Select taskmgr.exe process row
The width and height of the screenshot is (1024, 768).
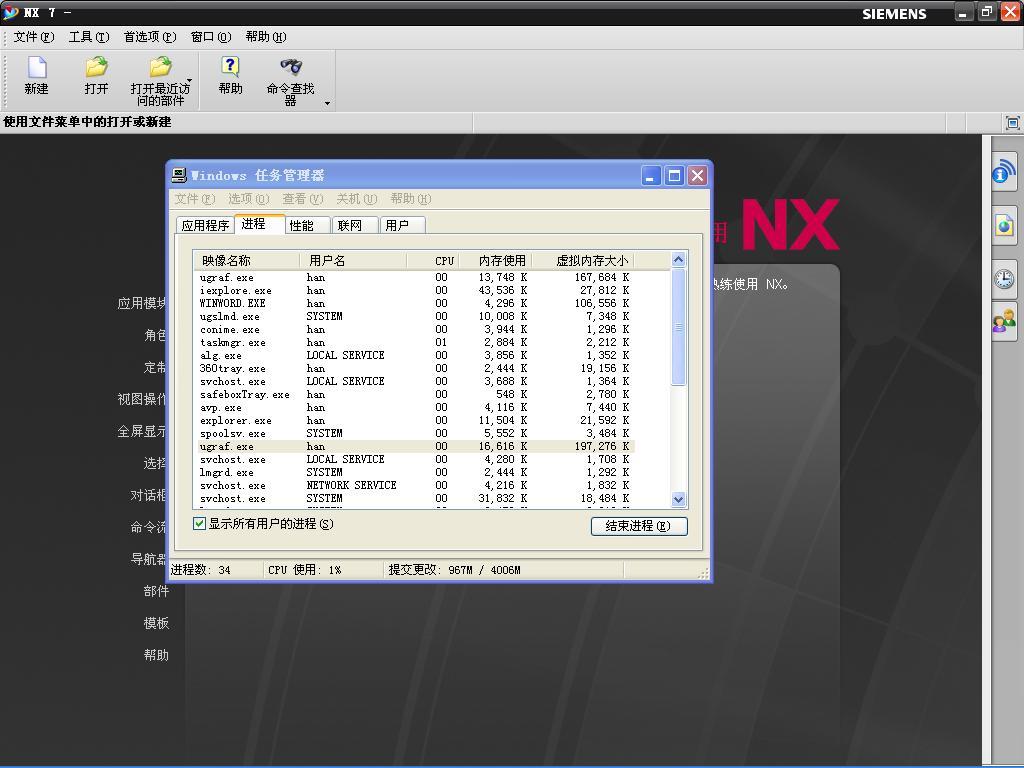pyautogui.click(x=415, y=343)
